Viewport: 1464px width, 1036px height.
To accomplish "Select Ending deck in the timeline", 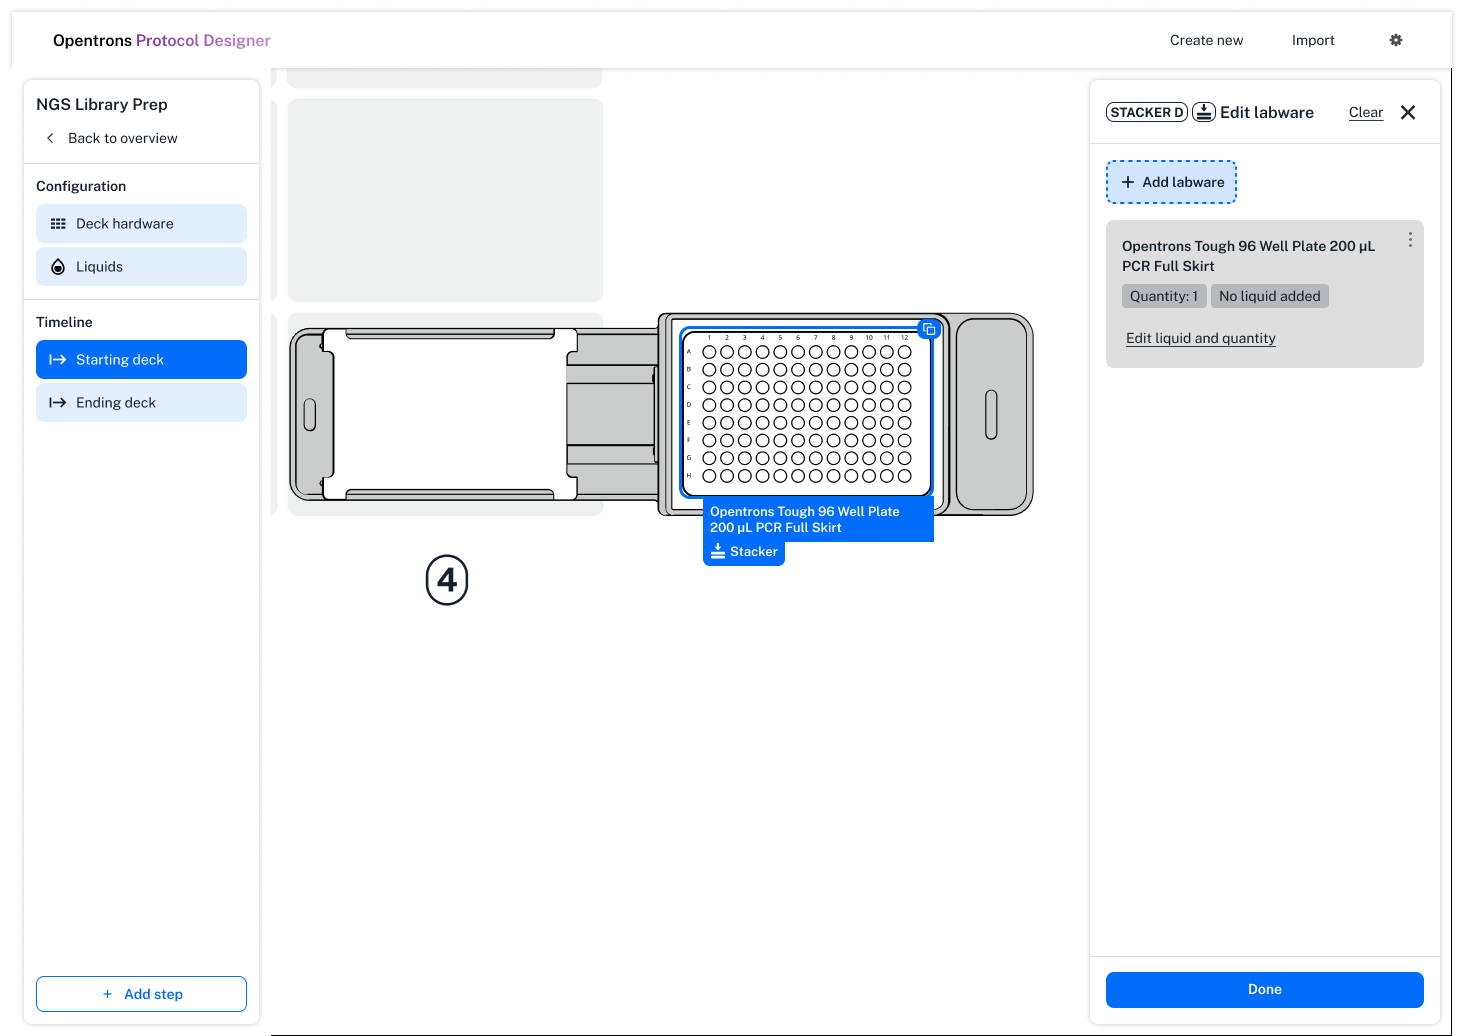I will tap(141, 403).
